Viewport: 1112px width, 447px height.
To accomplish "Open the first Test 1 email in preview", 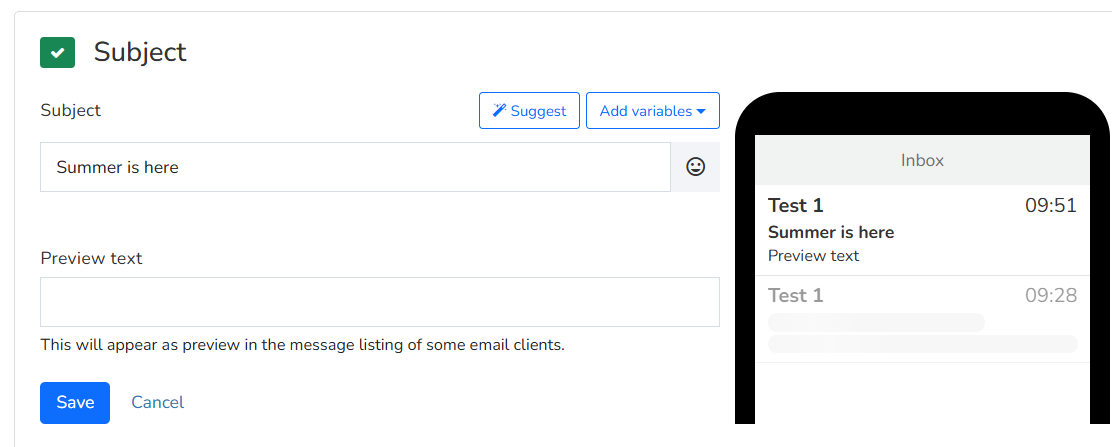I will (922, 230).
